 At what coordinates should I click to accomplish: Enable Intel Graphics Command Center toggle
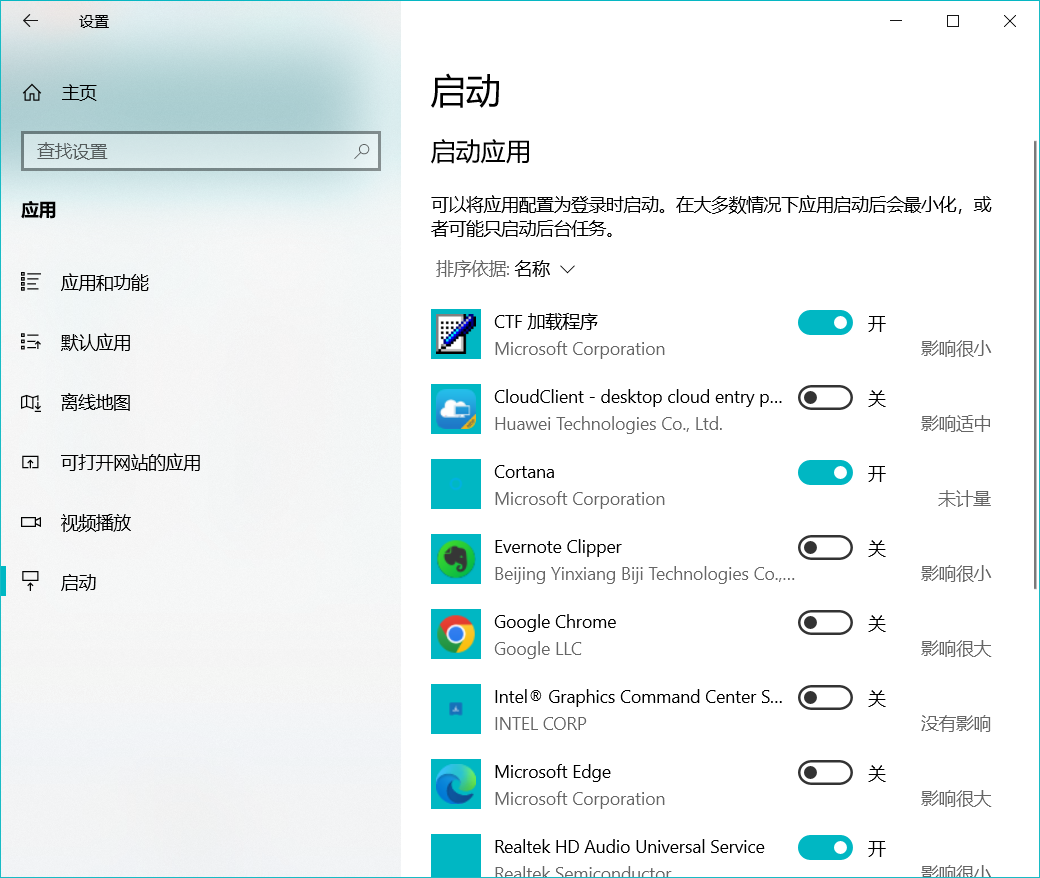pyautogui.click(x=825, y=698)
